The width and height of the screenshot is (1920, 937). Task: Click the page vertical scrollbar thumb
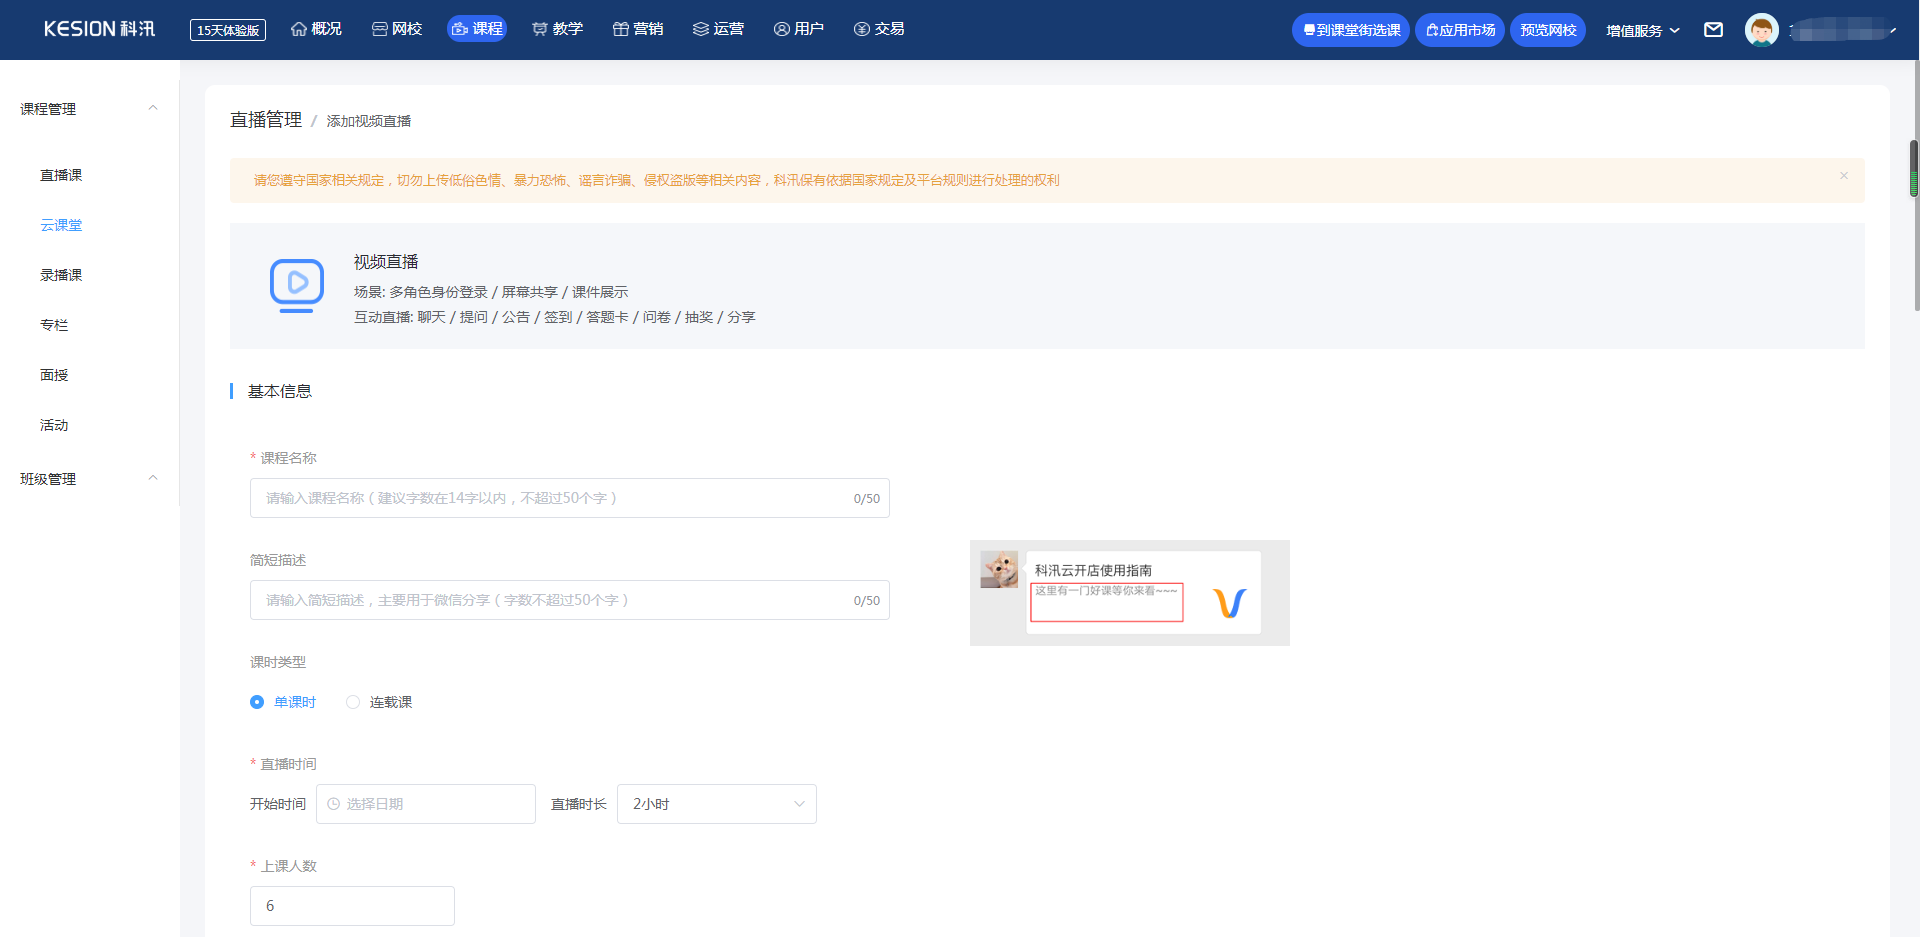[1914, 168]
